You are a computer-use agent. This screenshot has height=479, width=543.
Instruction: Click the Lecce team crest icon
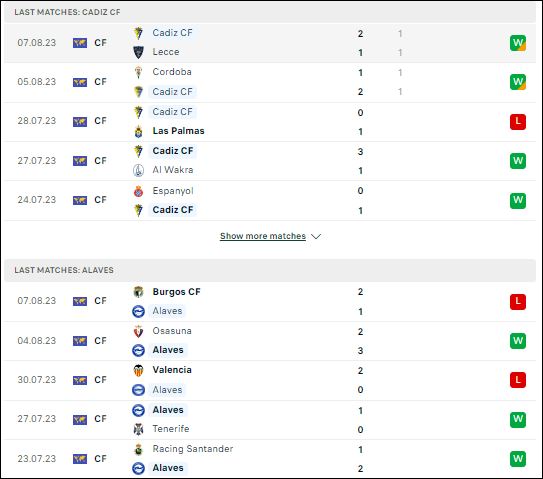138,52
